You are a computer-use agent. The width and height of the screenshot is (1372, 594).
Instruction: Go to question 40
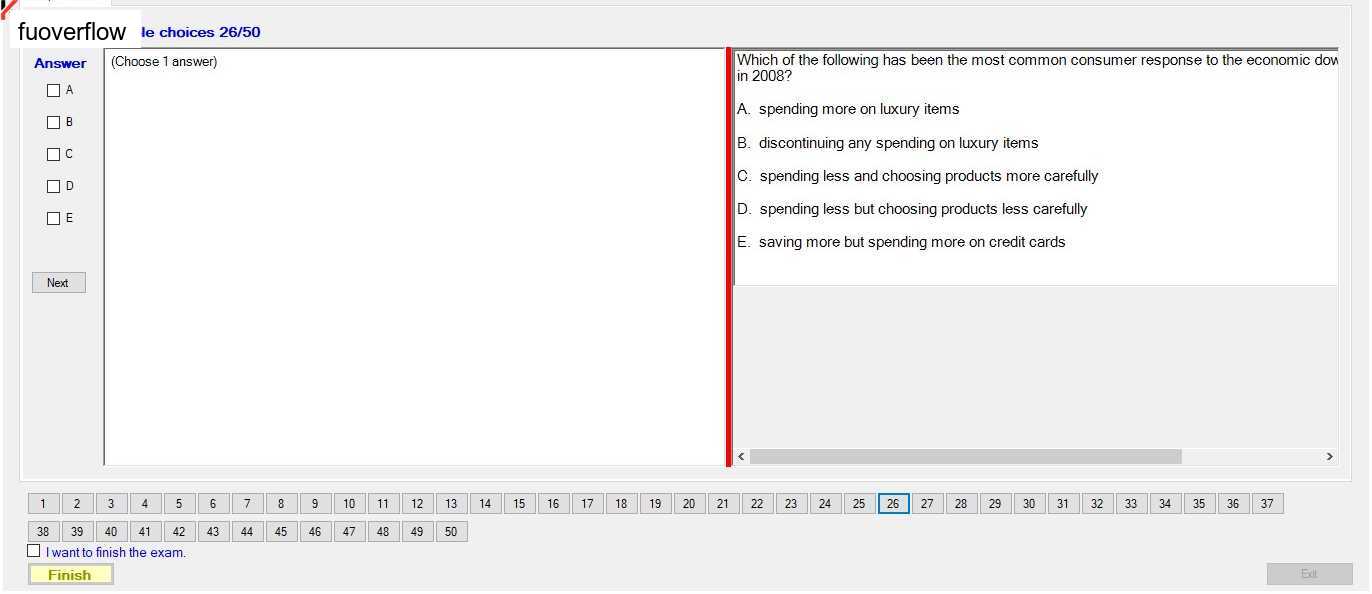pyautogui.click(x=111, y=532)
